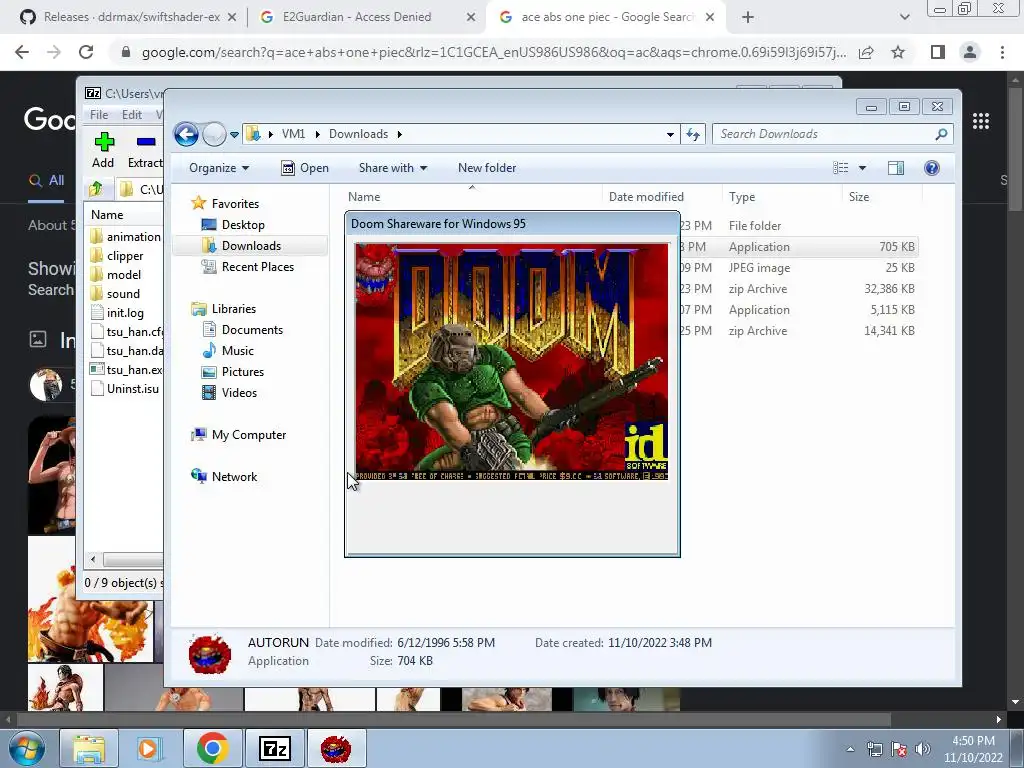This screenshot has height=768, width=1024.
Task: Open Videos library
Action: [x=229, y=392]
